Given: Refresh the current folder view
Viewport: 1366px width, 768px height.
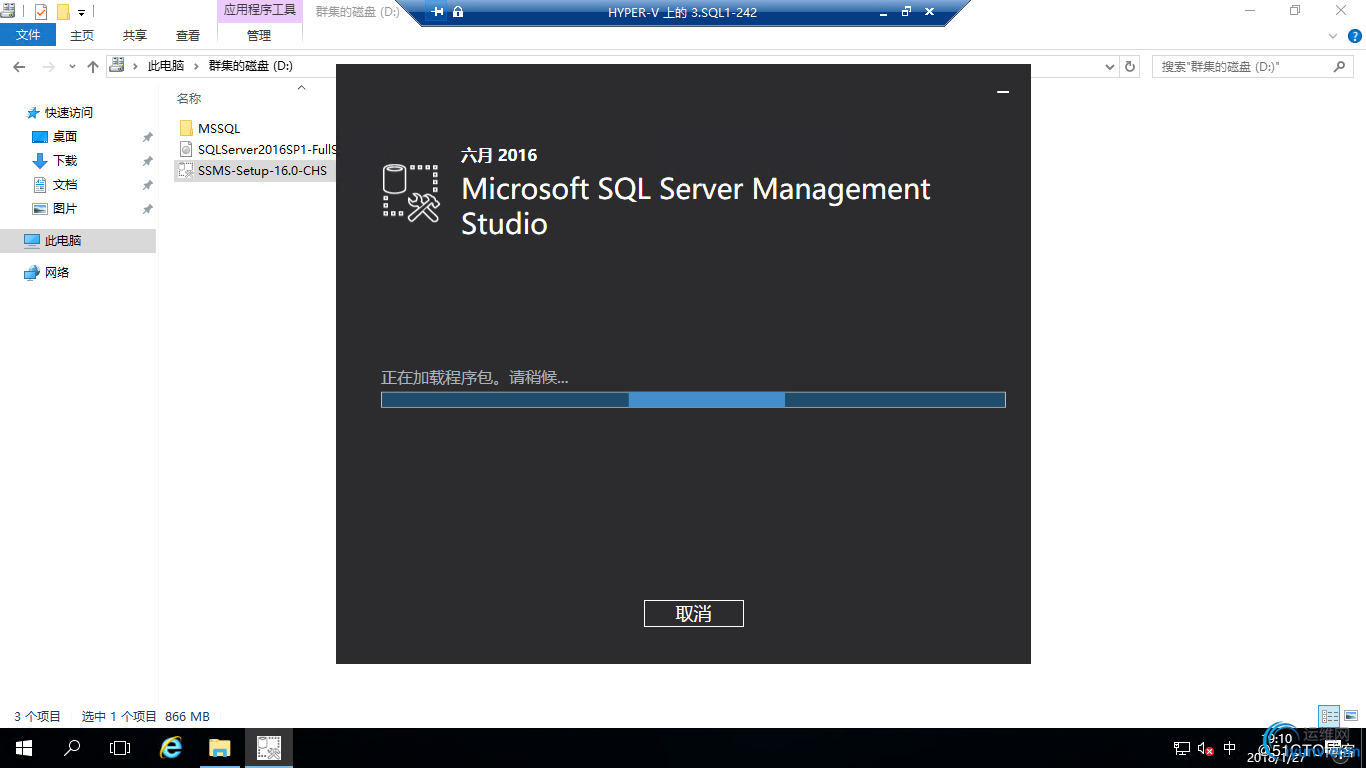Looking at the screenshot, I should [x=1131, y=67].
